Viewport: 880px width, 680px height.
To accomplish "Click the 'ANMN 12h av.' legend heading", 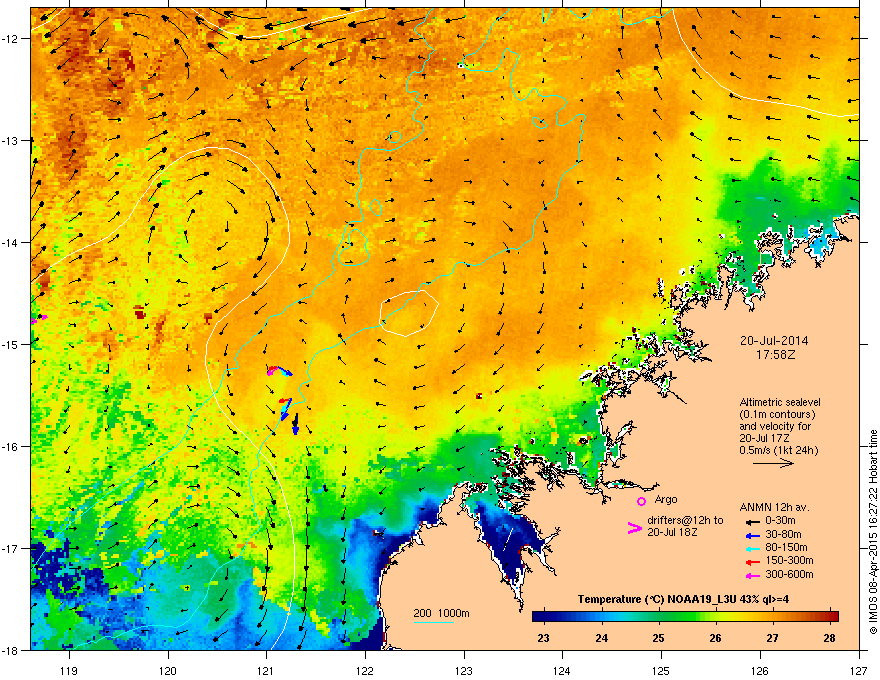I will 774,507.
